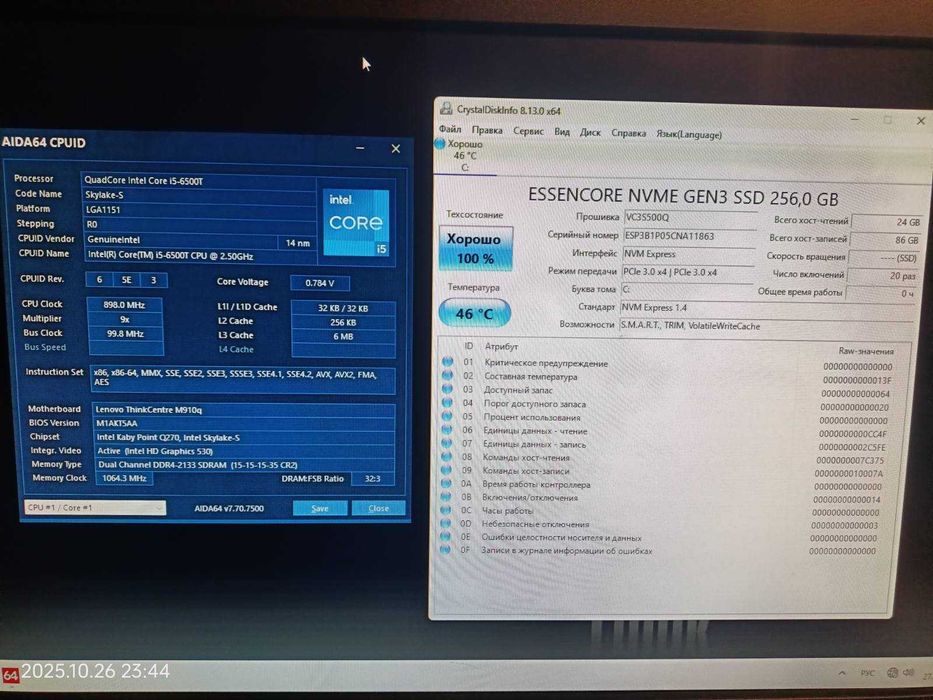Click the Число включений value 20 раз
This screenshot has height=700, width=933.
pos(883,276)
